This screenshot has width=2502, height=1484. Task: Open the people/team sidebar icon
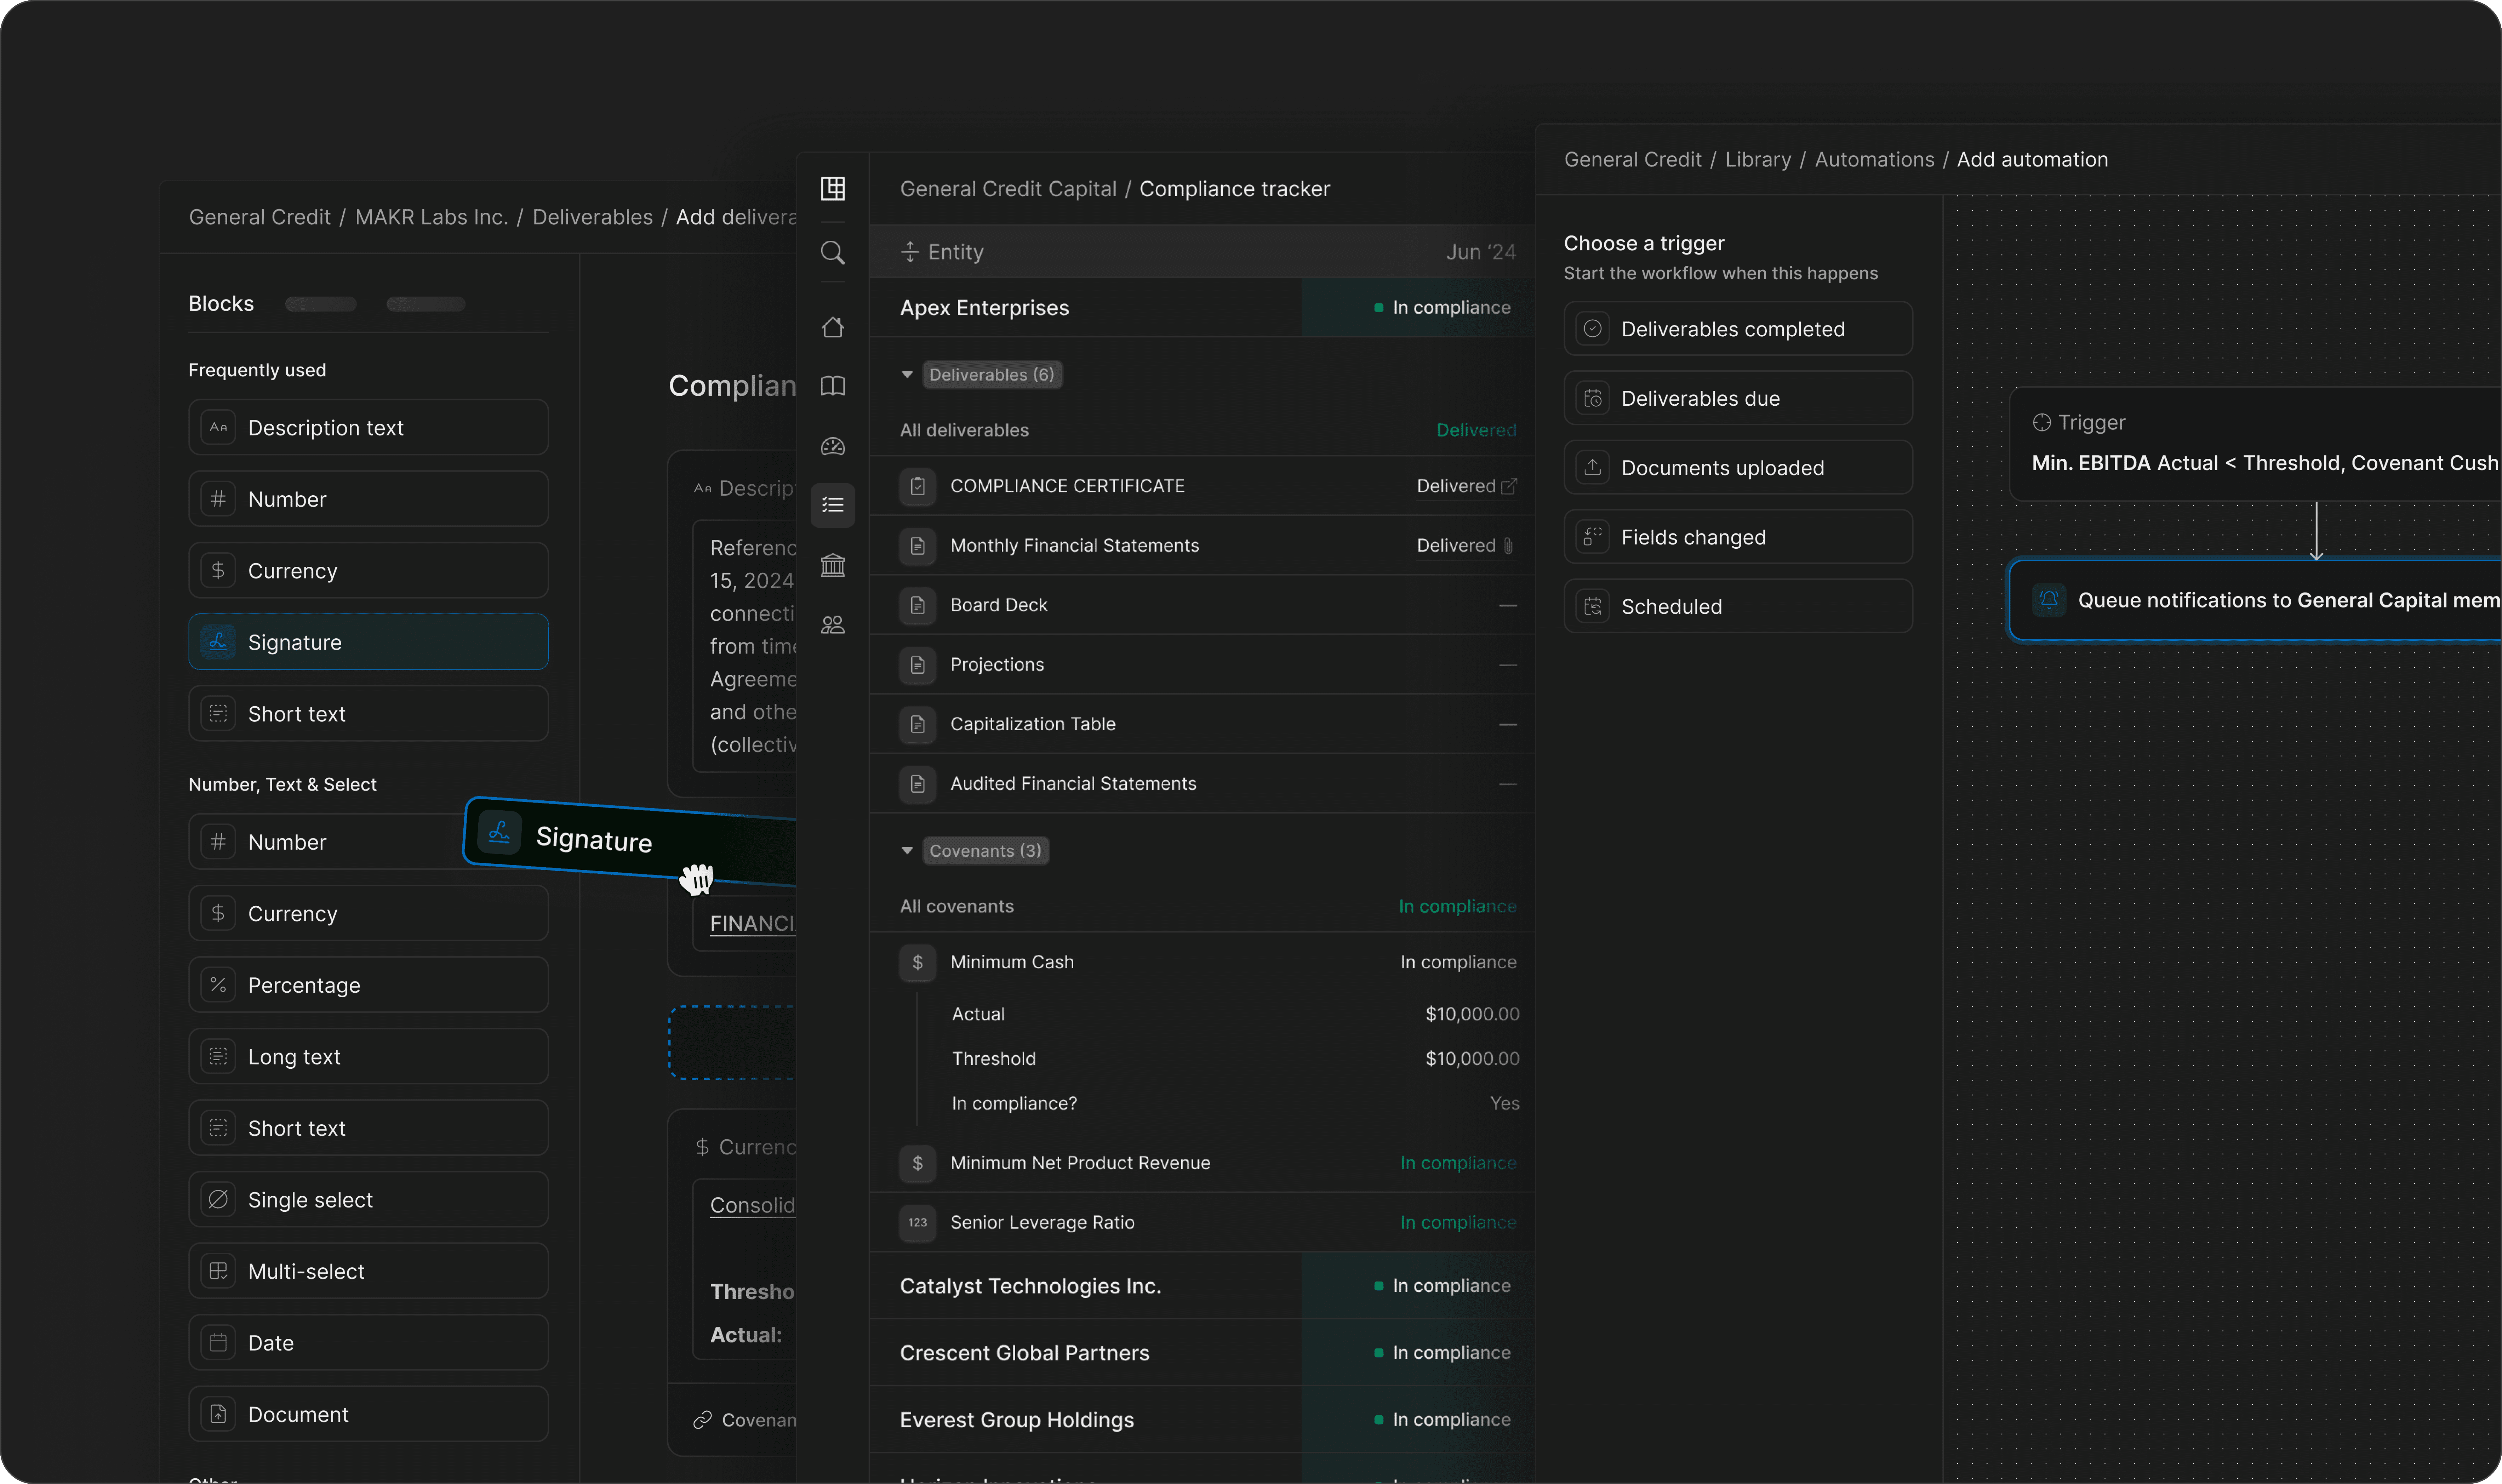point(832,625)
